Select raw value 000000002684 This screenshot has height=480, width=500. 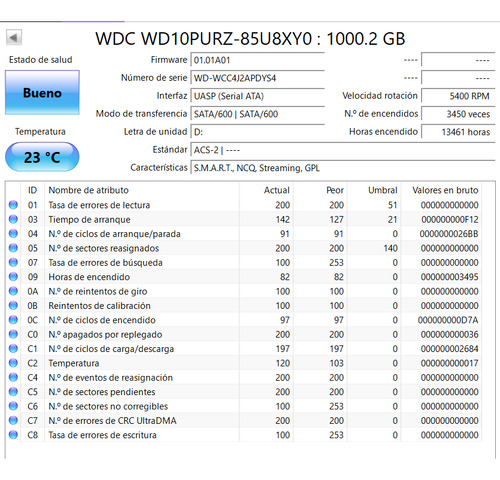[449, 349]
